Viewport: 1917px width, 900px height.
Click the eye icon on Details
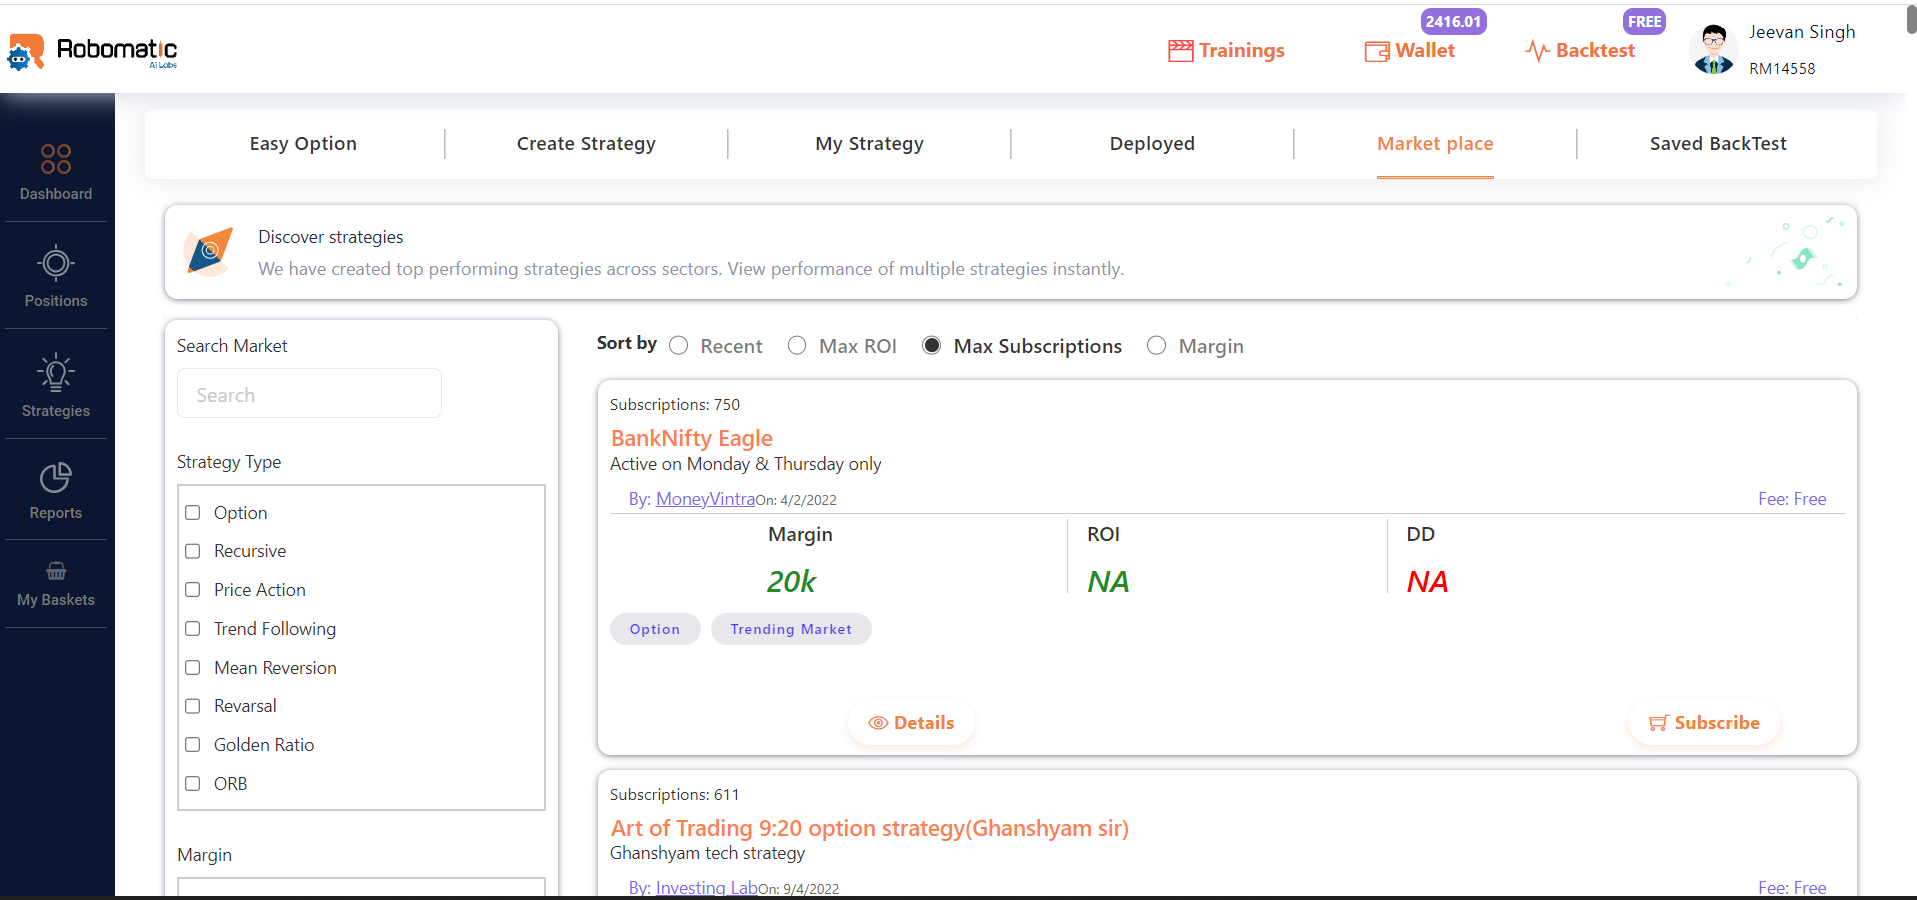tap(878, 723)
